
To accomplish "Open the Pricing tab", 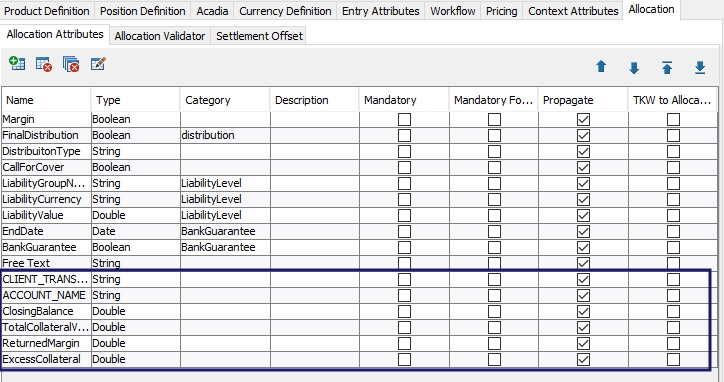I will (501, 11).
